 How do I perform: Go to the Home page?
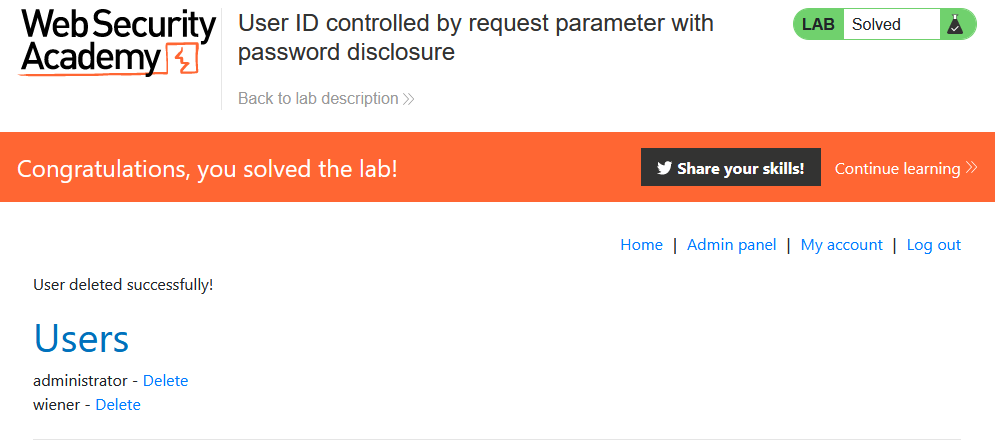click(641, 245)
